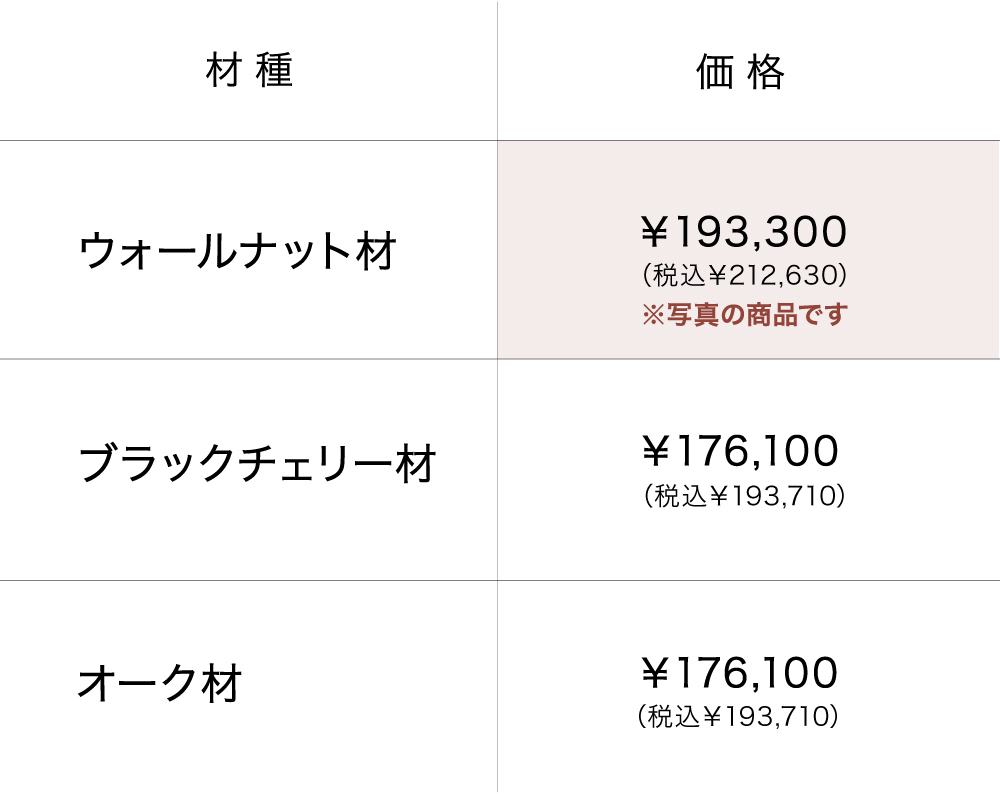Click the 材種 column header

pyautogui.click(x=249, y=72)
